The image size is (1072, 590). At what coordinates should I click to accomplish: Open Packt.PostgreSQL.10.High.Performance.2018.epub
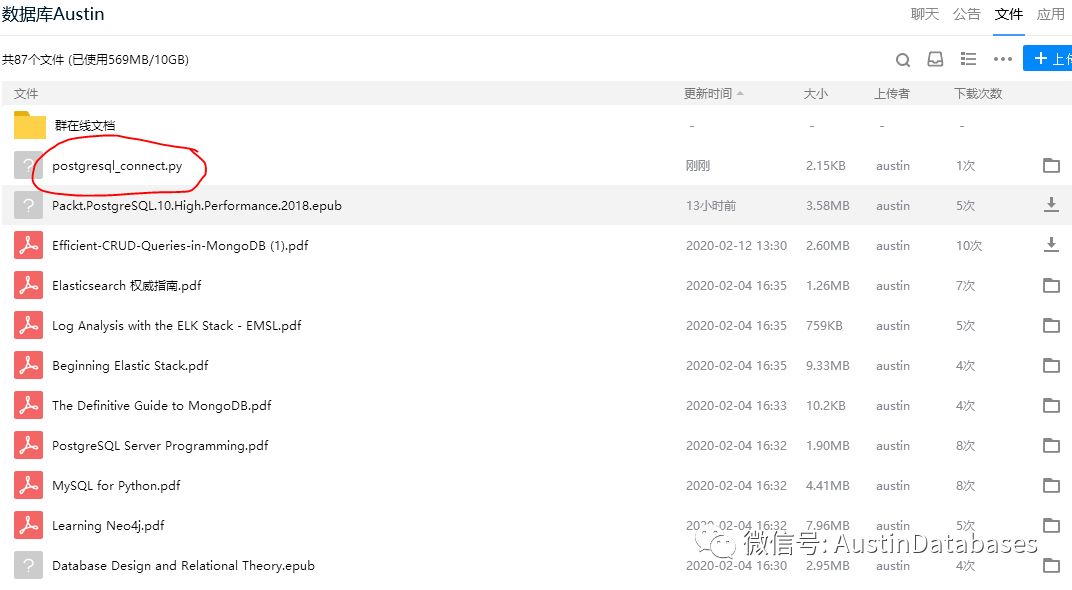pos(197,206)
